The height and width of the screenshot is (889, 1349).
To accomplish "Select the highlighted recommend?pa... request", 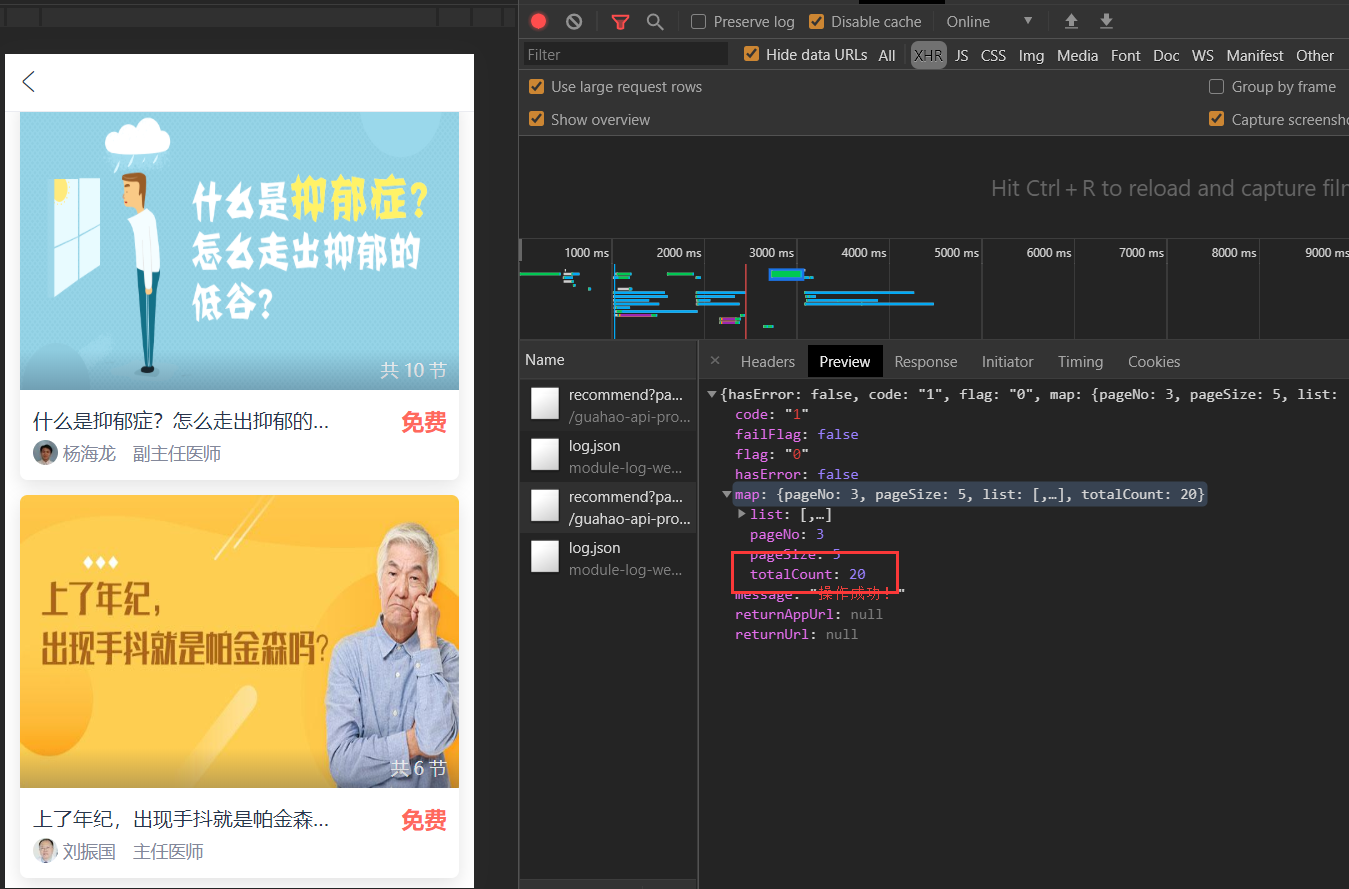I will coord(608,507).
